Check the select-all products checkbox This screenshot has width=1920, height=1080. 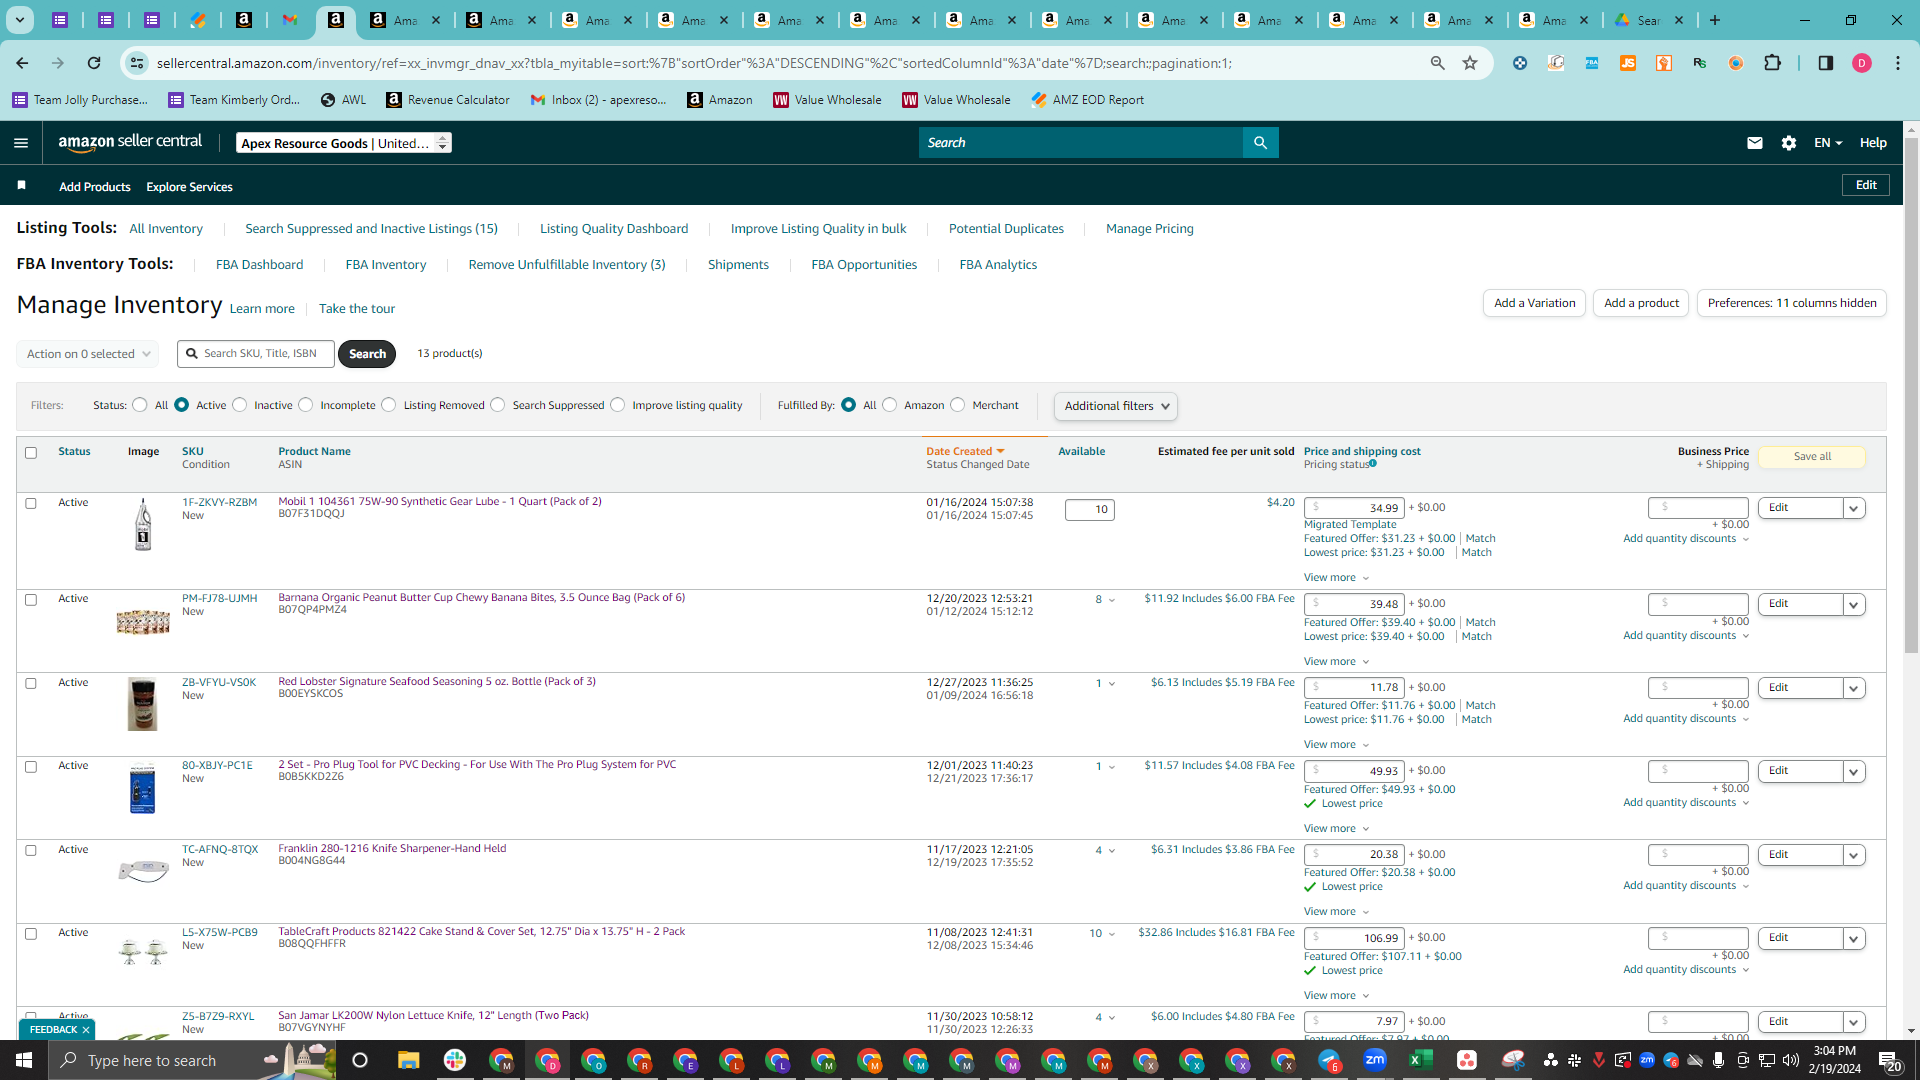31,453
